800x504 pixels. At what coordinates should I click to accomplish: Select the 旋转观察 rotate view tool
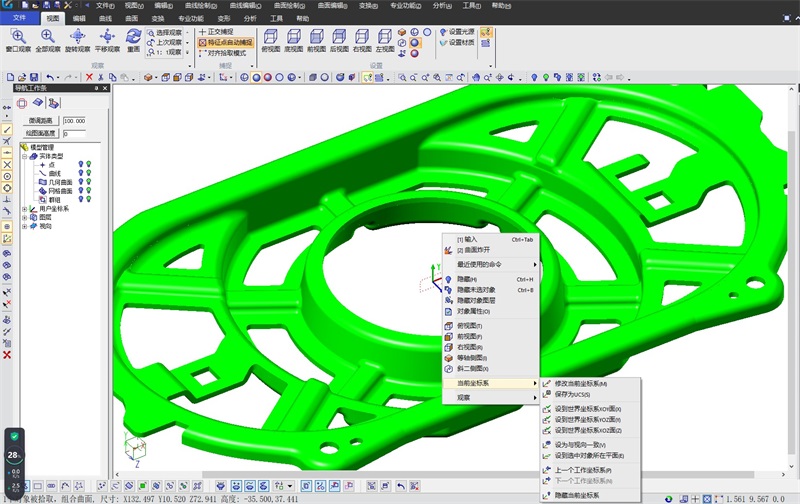point(78,36)
